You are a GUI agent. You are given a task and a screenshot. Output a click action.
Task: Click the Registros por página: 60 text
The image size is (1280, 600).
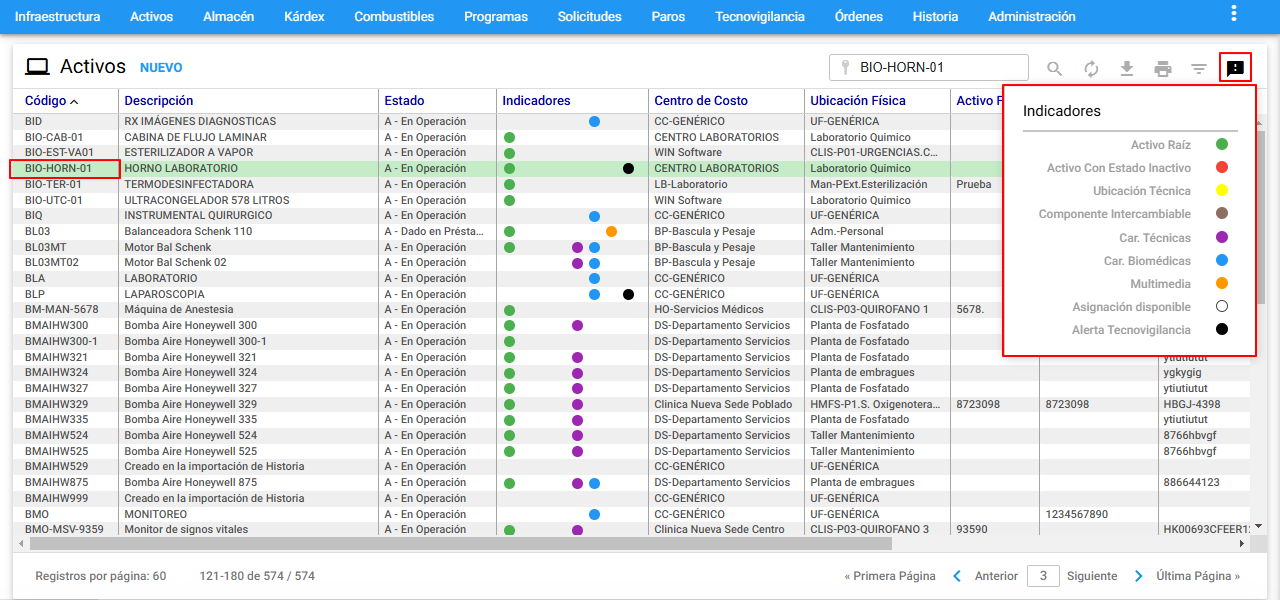click(x=101, y=576)
